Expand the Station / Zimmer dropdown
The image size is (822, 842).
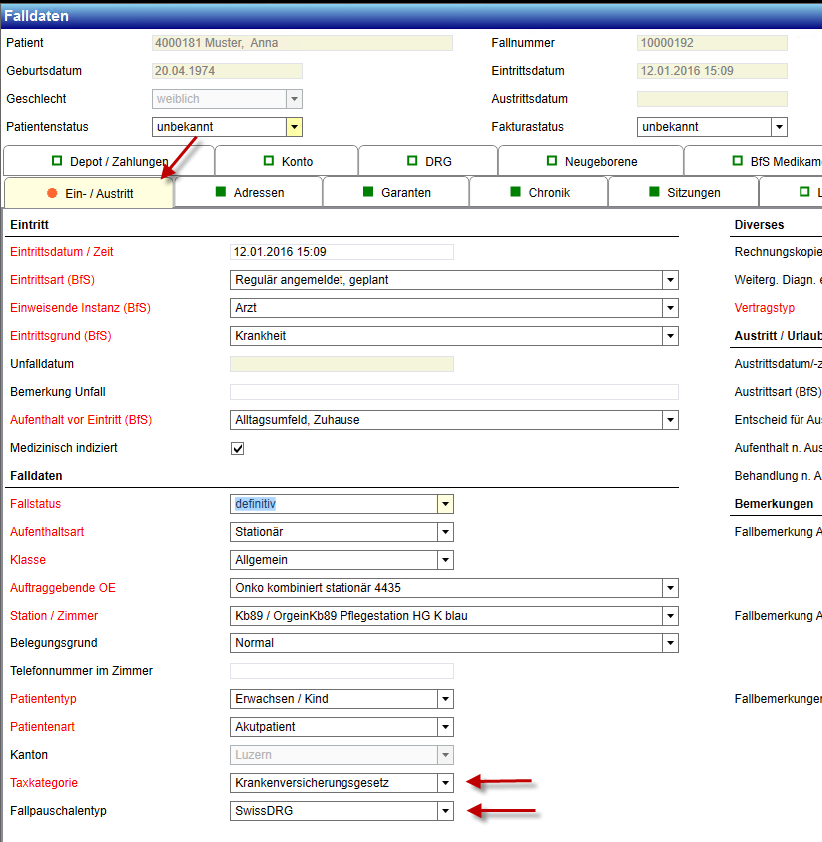coord(670,616)
